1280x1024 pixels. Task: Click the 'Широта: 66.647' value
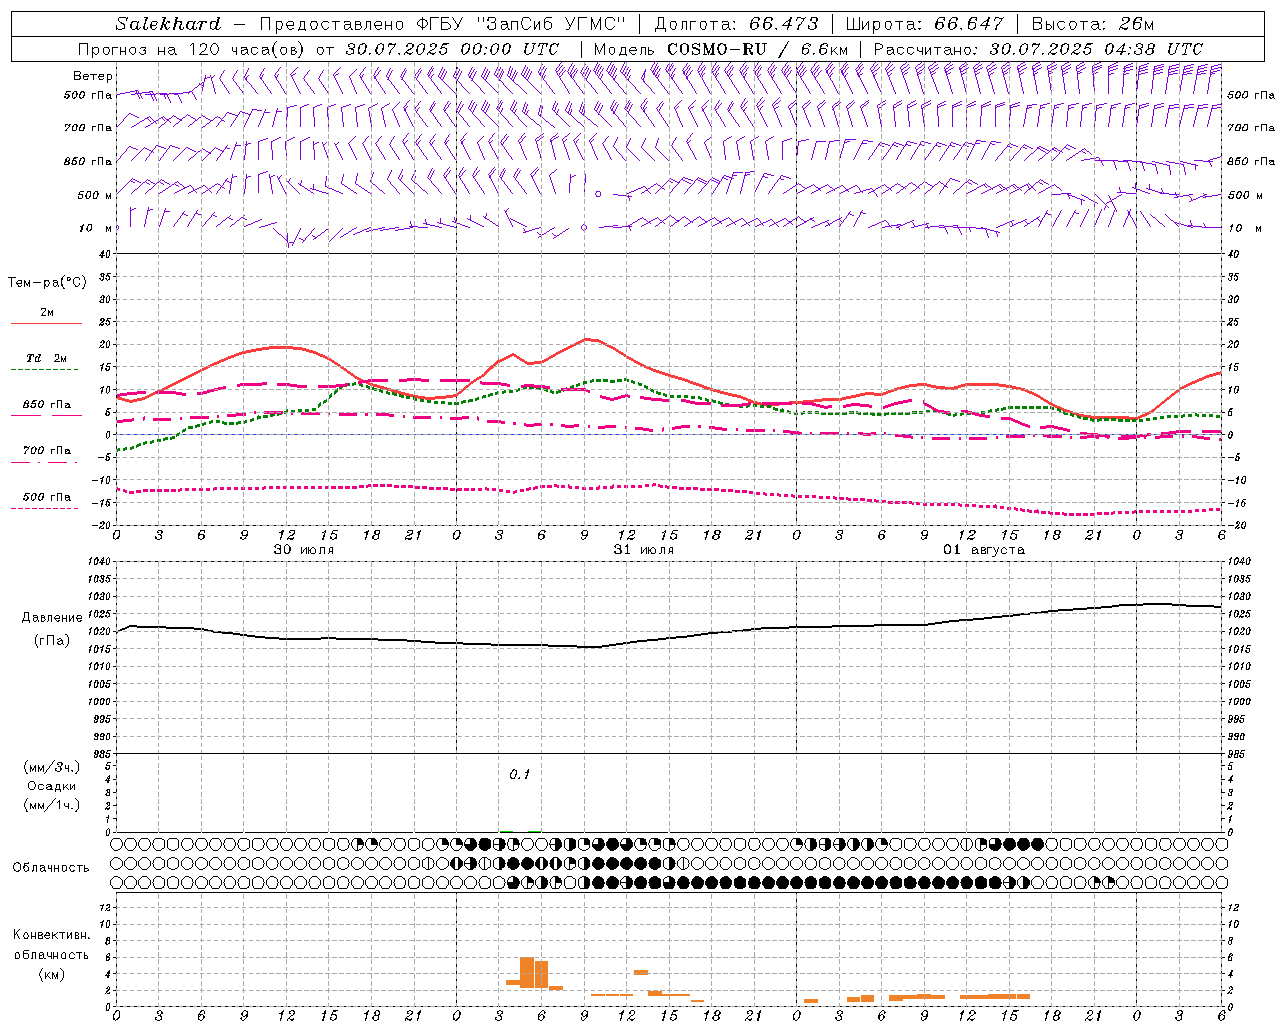click(925, 24)
